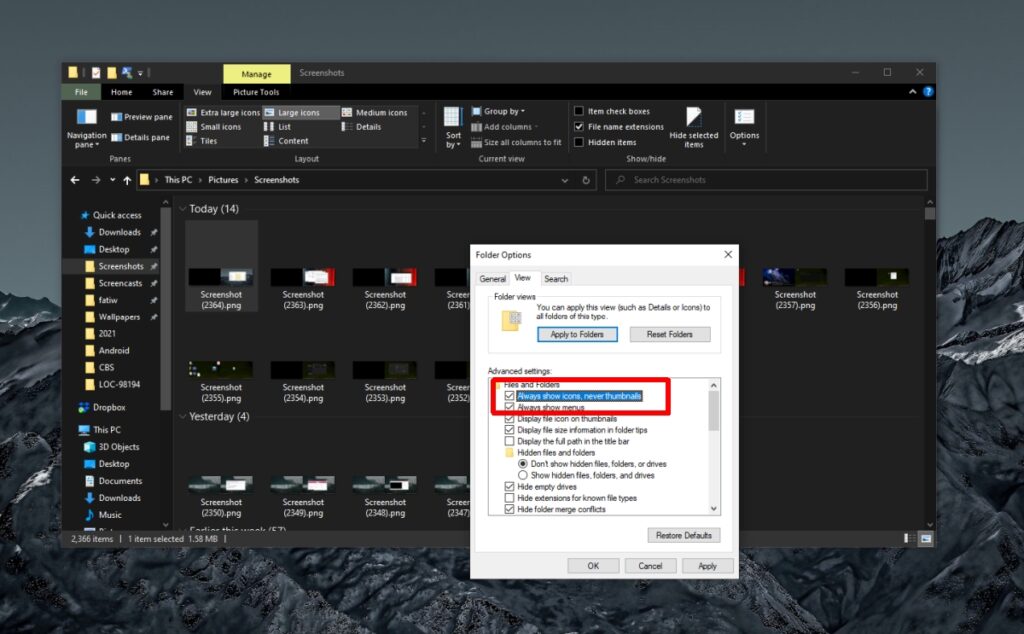This screenshot has width=1024, height=634.
Task: Expand the Group by dropdown
Action: click(x=505, y=112)
